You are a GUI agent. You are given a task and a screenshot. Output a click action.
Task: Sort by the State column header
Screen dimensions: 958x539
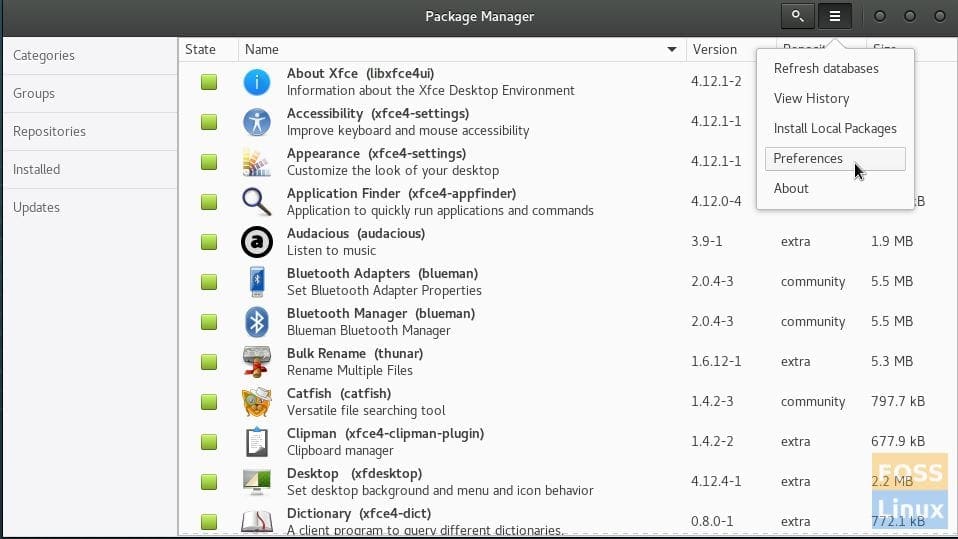tap(208, 50)
